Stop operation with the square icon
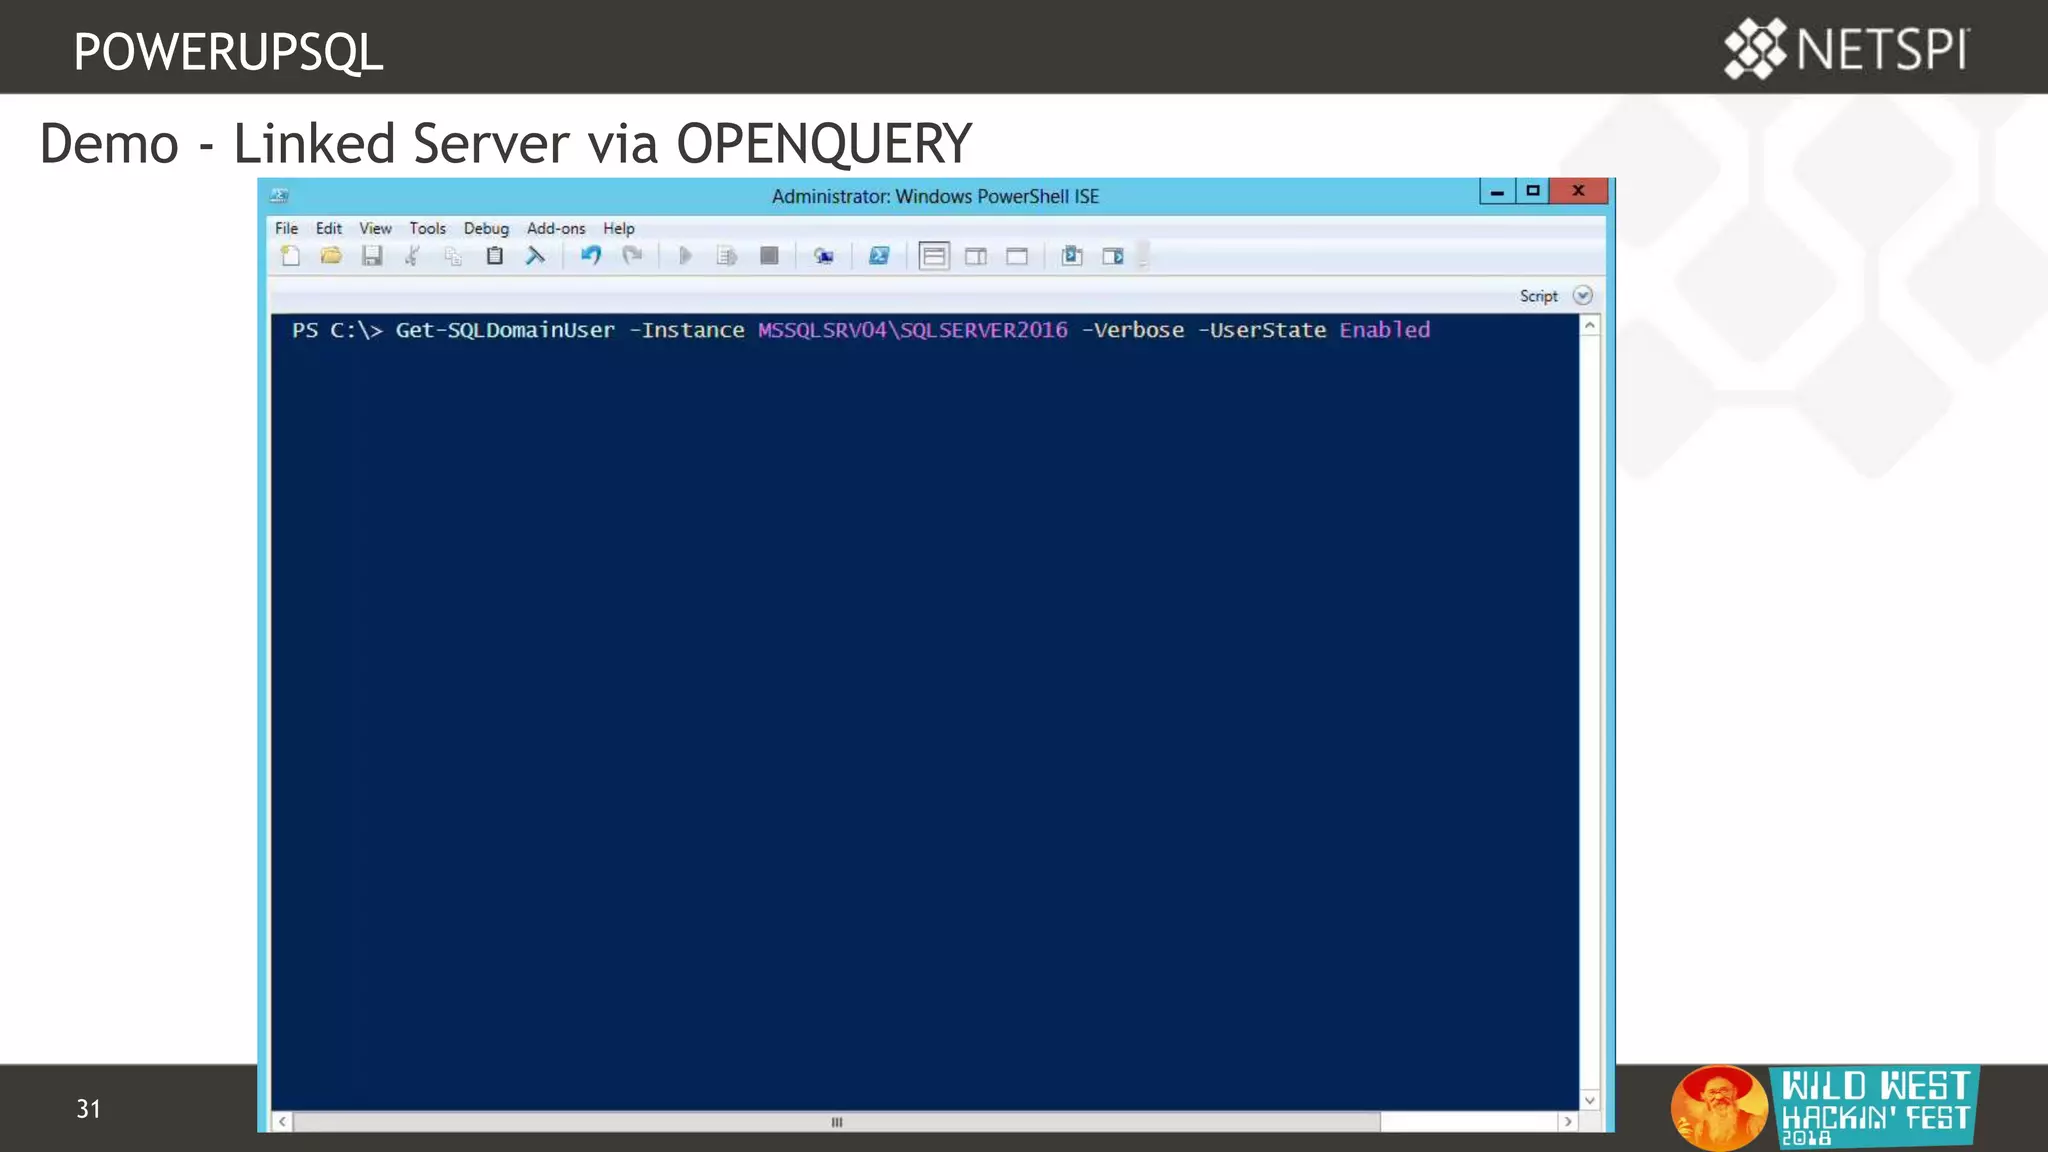Image resolution: width=2048 pixels, height=1152 pixels. pyautogui.click(x=769, y=256)
